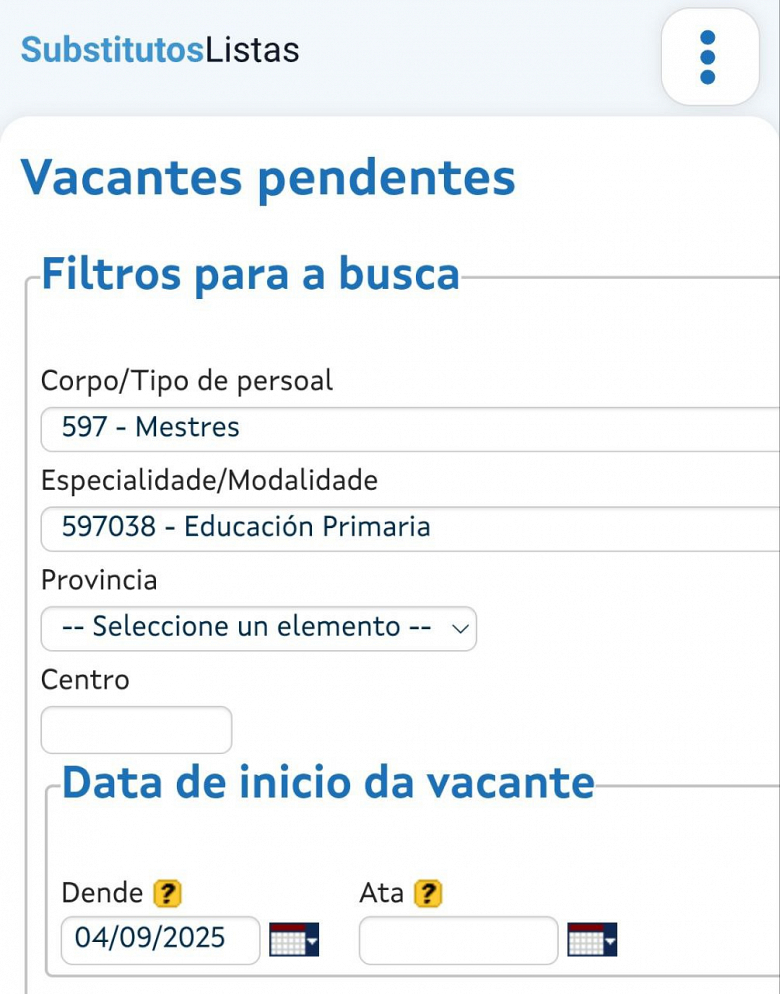The width and height of the screenshot is (780, 994).
Task: Click the Provincia label
Action: pyautogui.click(x=99, y=580)
